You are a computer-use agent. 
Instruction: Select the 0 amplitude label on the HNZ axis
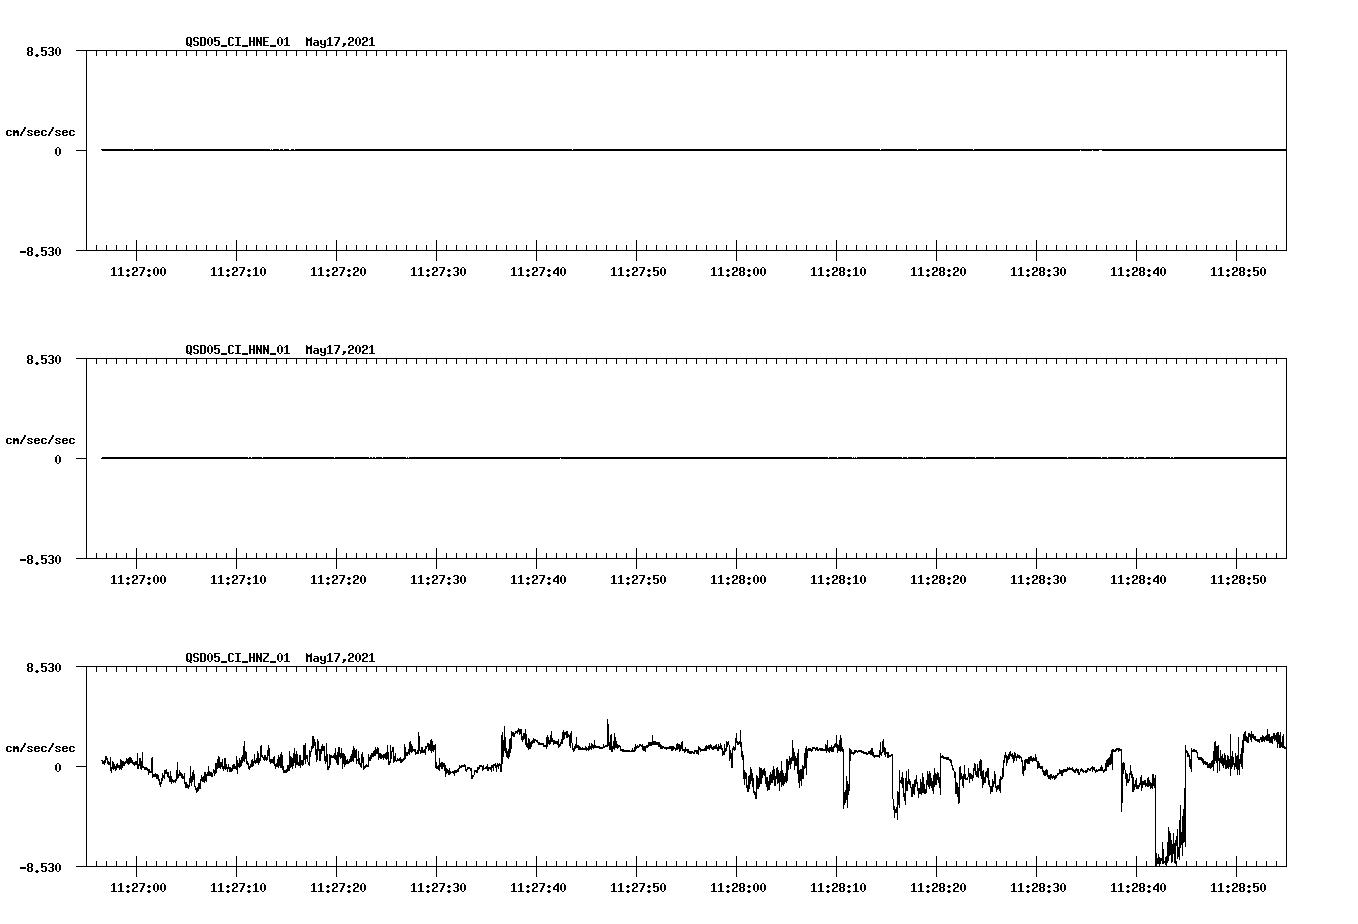coord(56,768)
